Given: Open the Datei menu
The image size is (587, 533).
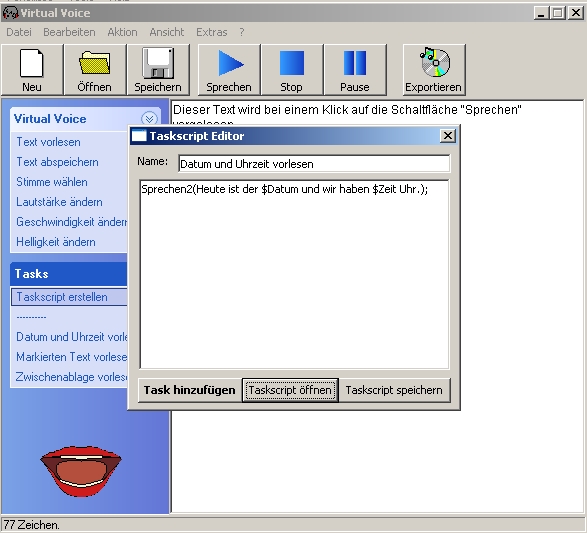Looking at the screenshot, I should click(19, 32).
